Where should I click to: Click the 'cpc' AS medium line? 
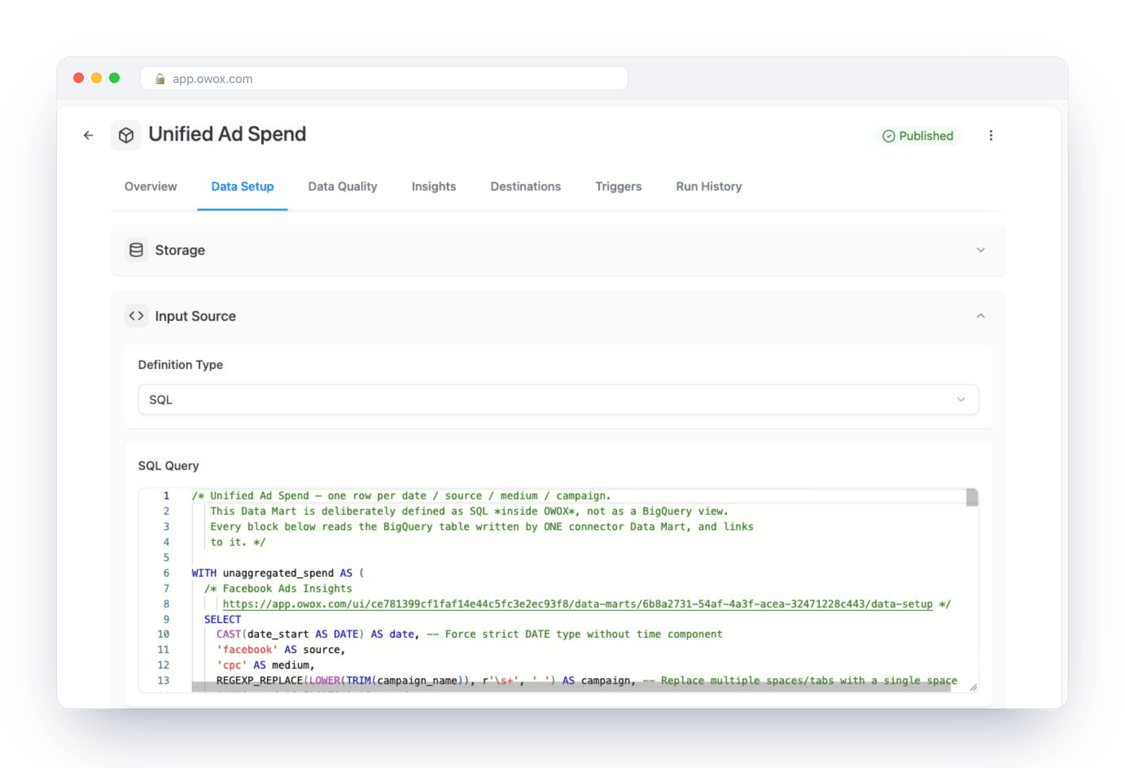(x=265, y=665)
